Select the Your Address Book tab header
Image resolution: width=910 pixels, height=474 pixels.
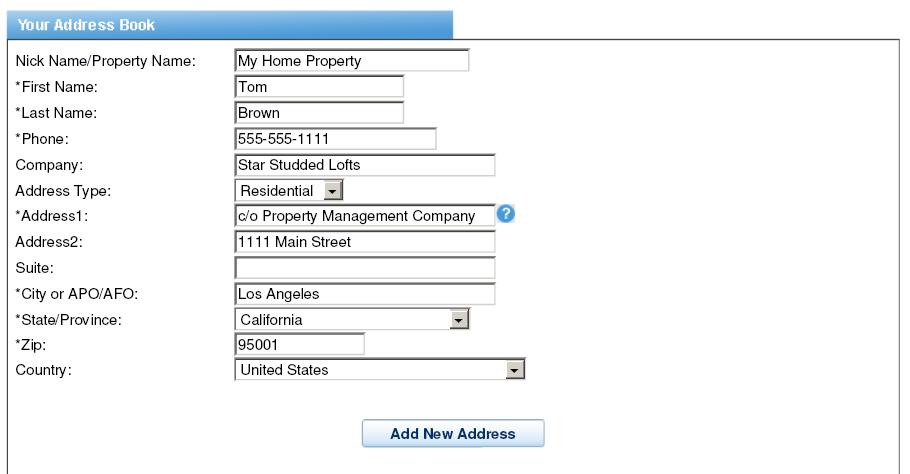230,25
